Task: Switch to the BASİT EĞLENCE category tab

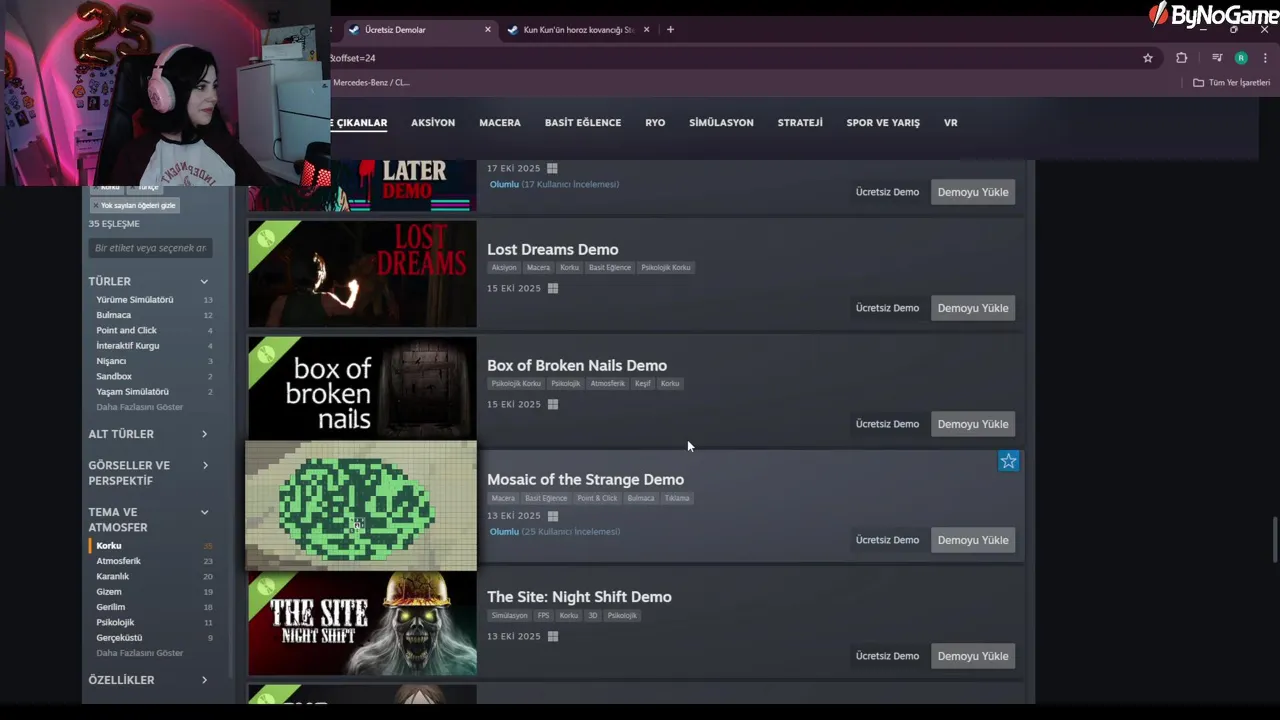Action: tap(583, 123)
